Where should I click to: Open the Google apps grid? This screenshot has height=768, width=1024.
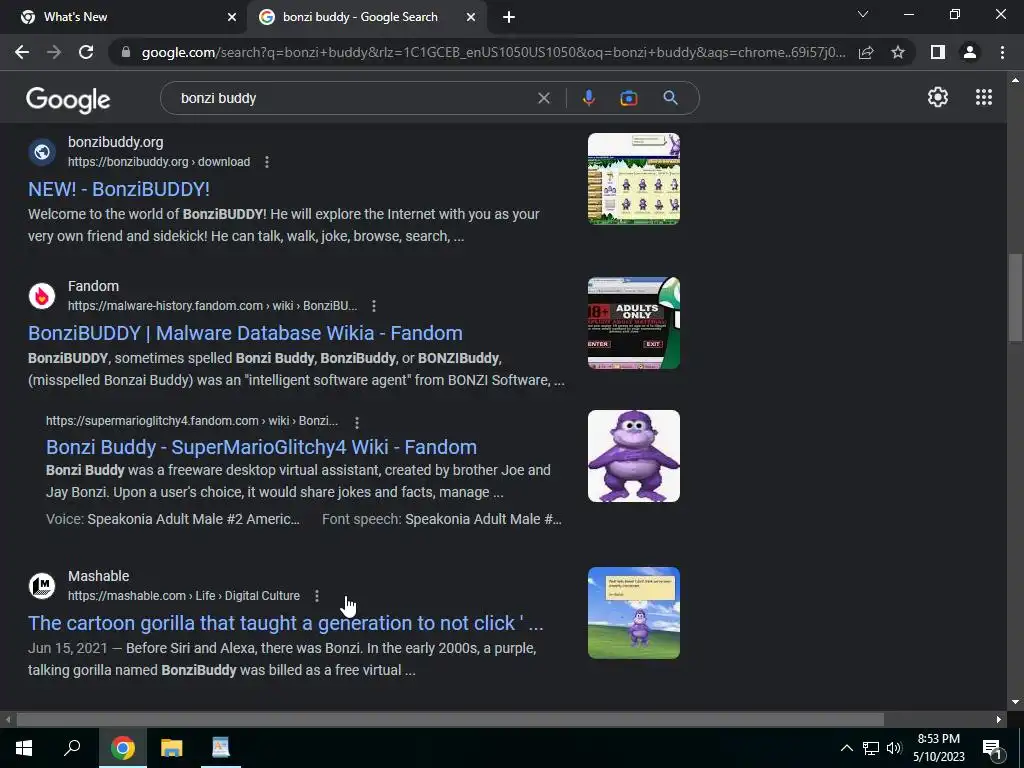tap(984, 97)
